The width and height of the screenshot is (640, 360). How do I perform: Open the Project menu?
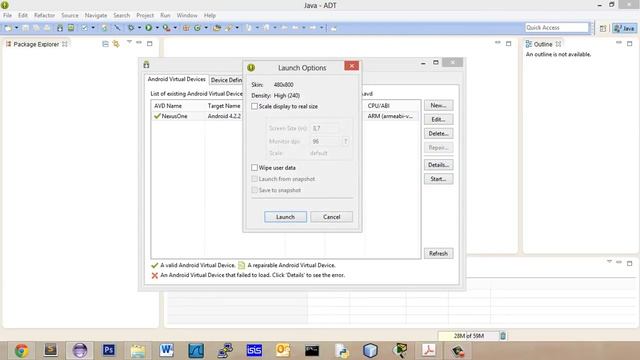[x=145, y=15]
